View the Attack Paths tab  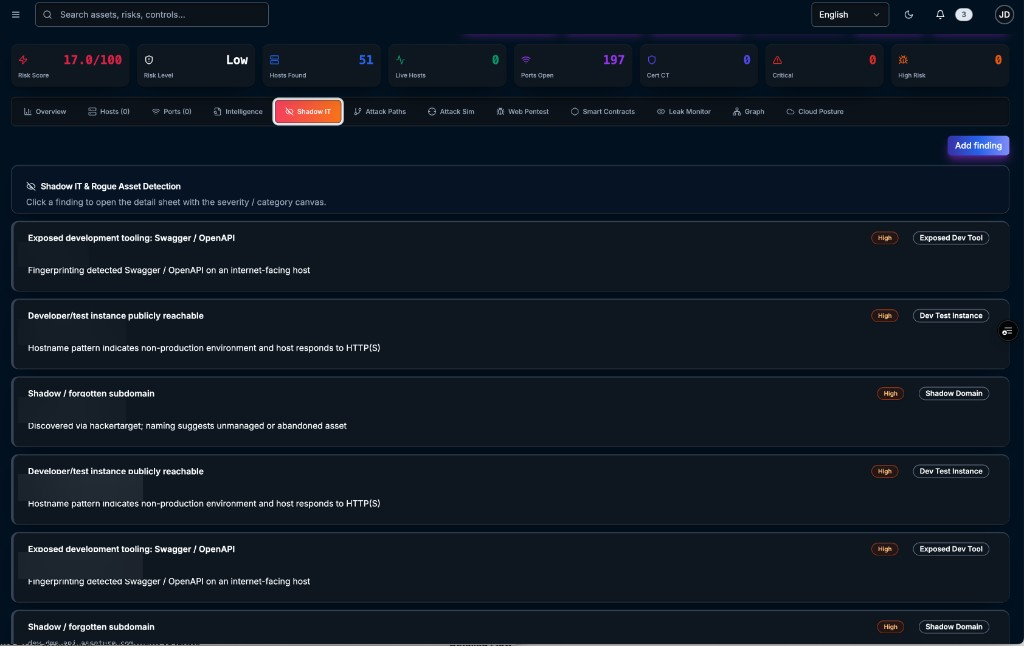pos(379,112)
